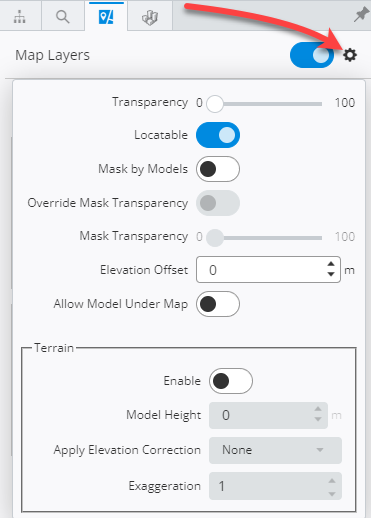371x518 pixels.
Task: Click the Model Height input field
Action: coord(268,415)
